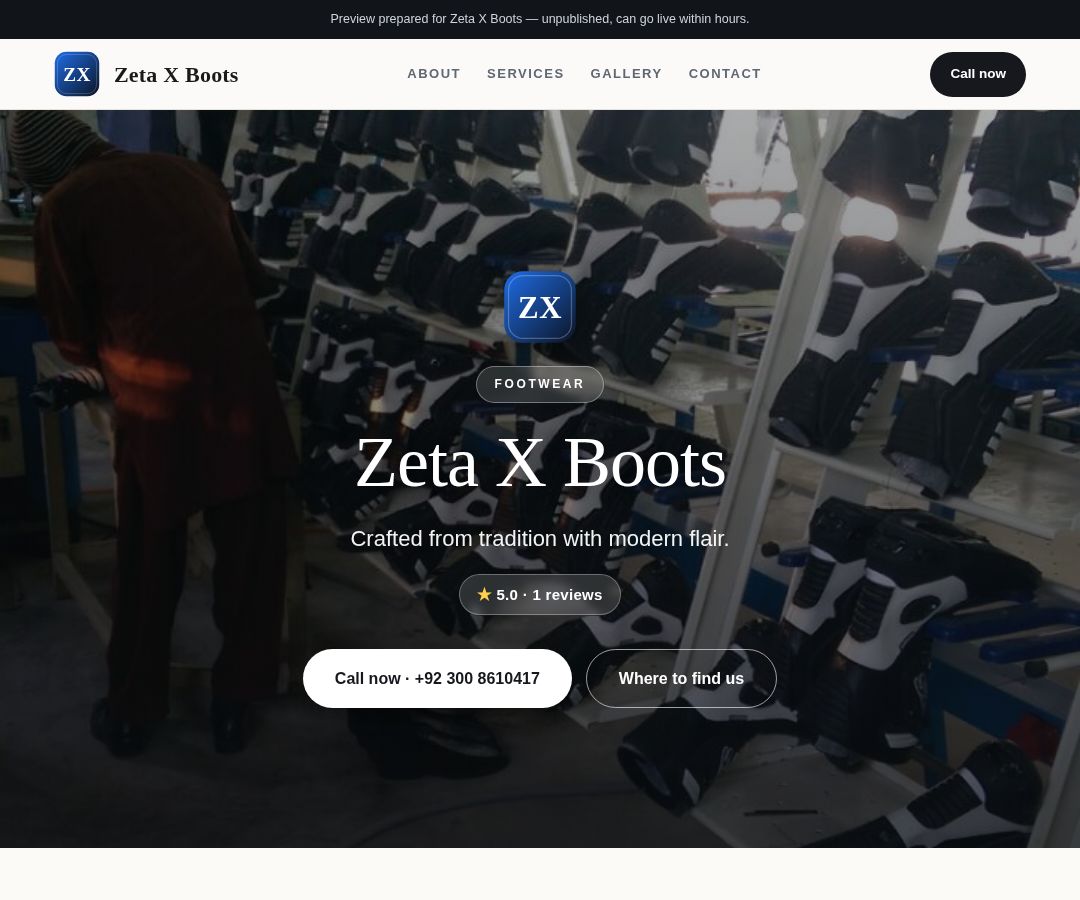1080x900 pixels.
Task: Click the header Call now button
Action: [978, 74]
